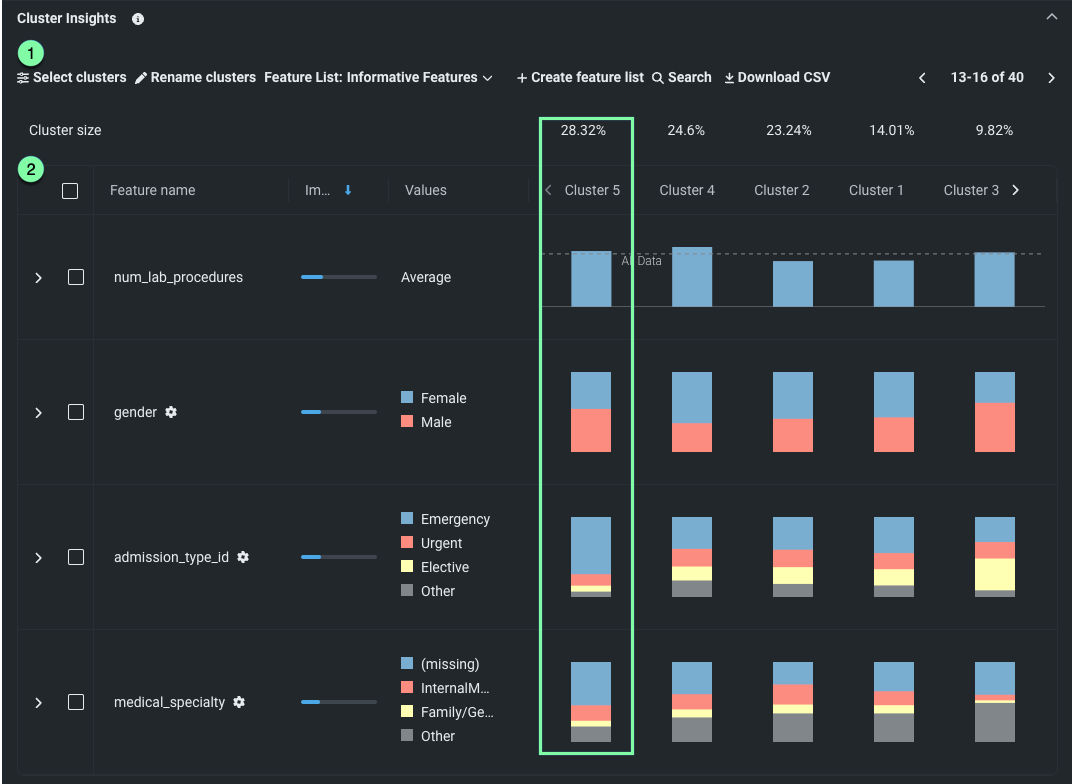Click Emergency blue color swatch in legend
The height and width of the screenshot is (784, 1072).
(x=407, y=519)
